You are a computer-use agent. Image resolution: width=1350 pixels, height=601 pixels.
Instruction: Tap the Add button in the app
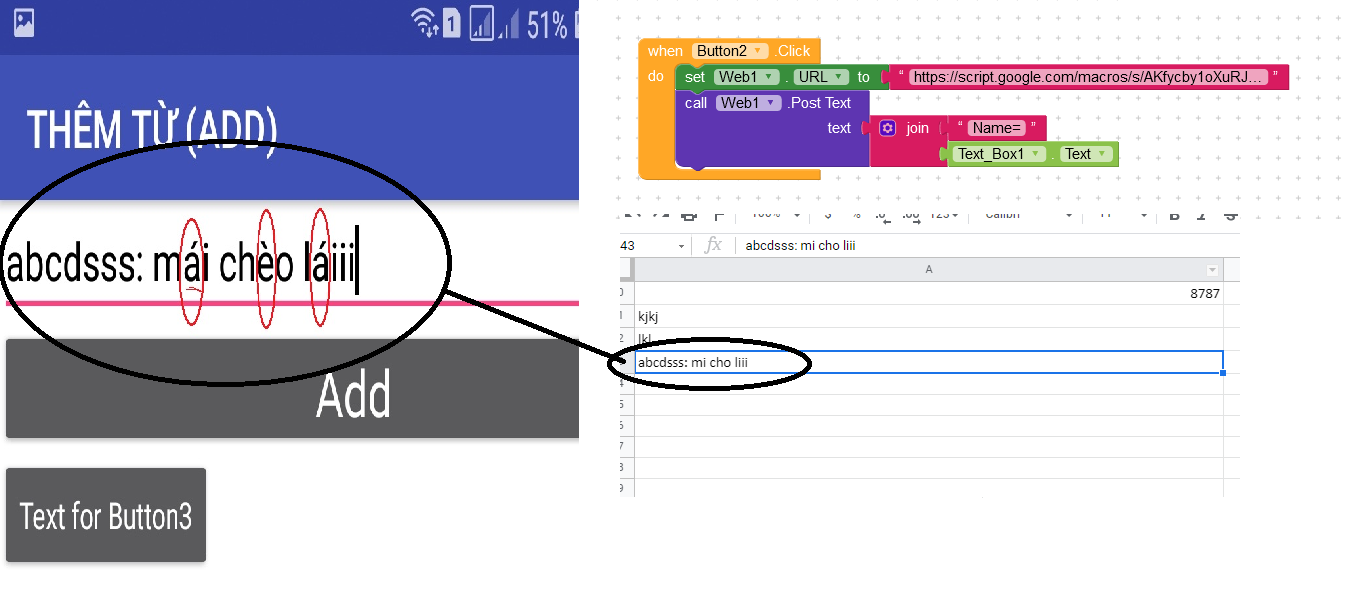(292, 389)
